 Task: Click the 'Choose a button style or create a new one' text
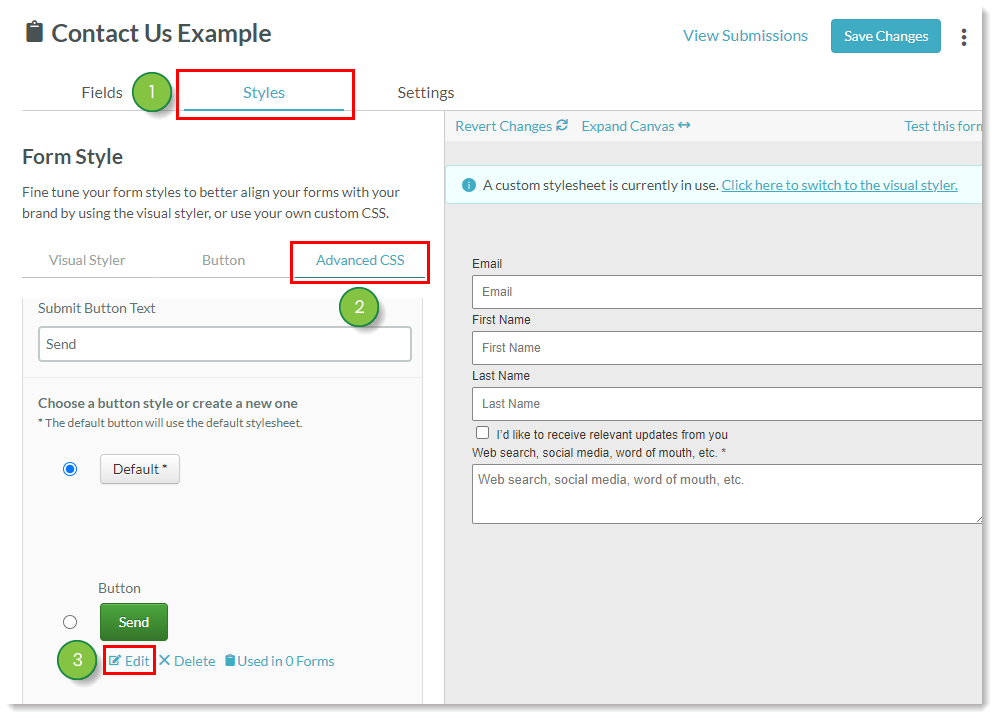coord(168,403)
